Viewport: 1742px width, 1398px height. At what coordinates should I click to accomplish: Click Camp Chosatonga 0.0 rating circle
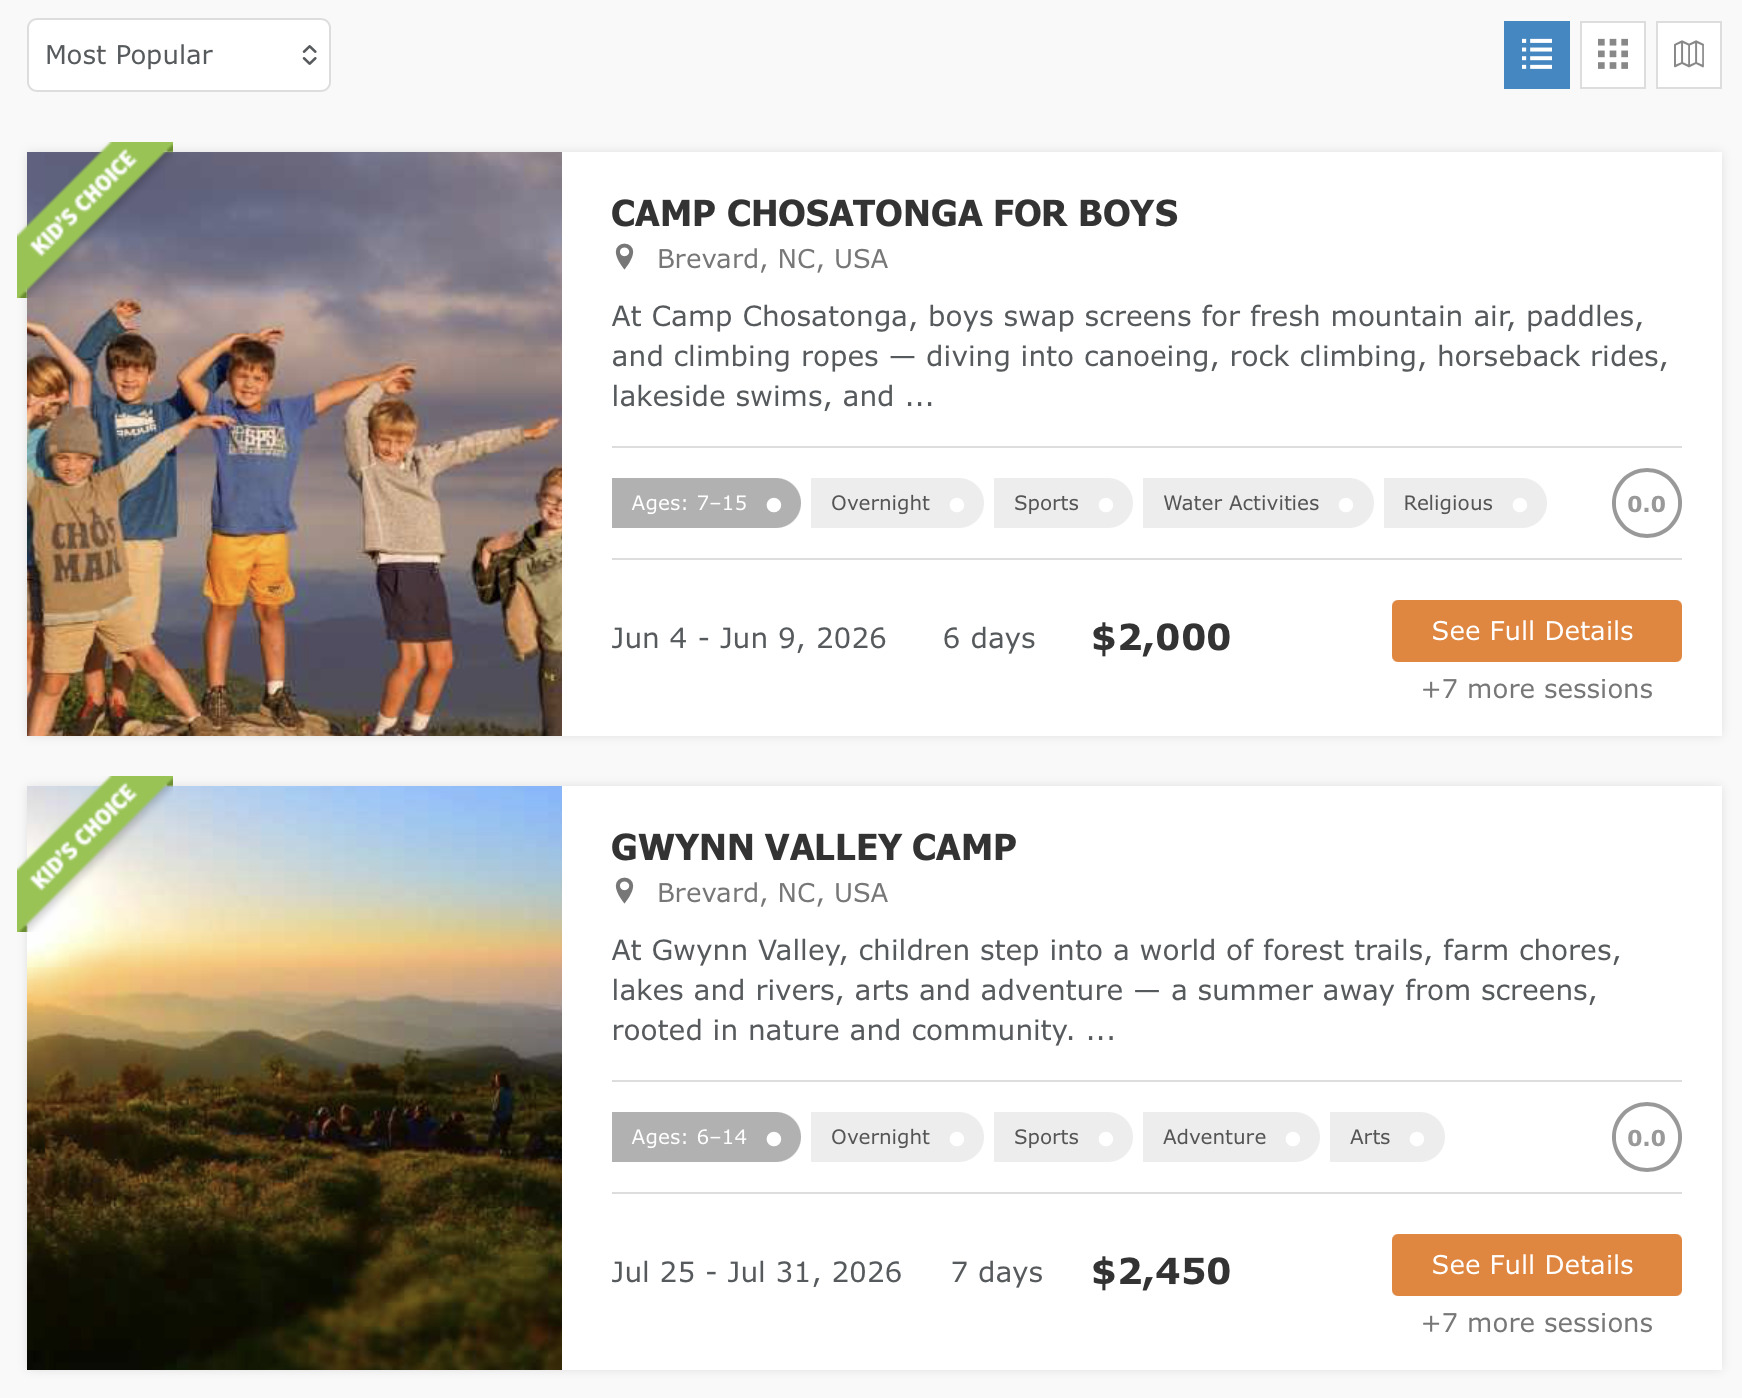pos(1646,503)
